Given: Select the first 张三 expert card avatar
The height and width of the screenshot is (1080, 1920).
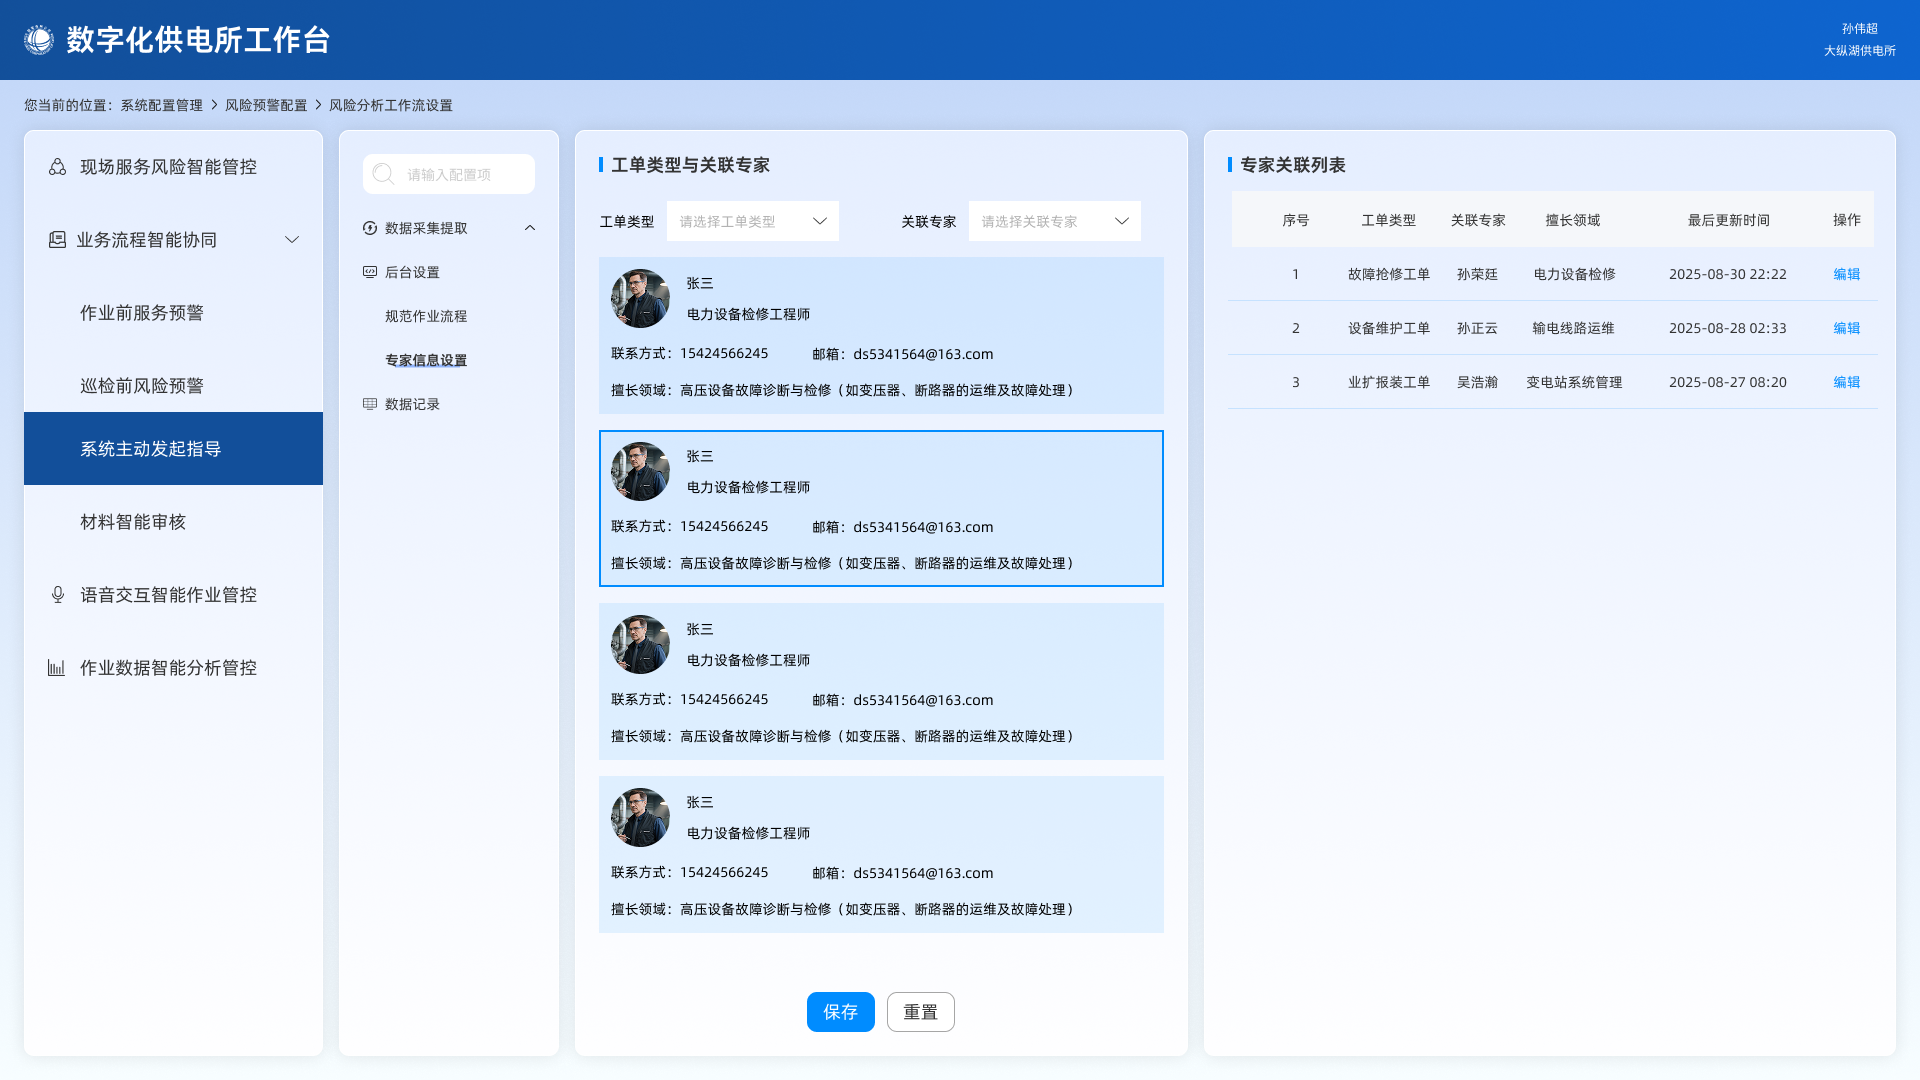Looking at the screenshot, I should (x=640, y=298).
